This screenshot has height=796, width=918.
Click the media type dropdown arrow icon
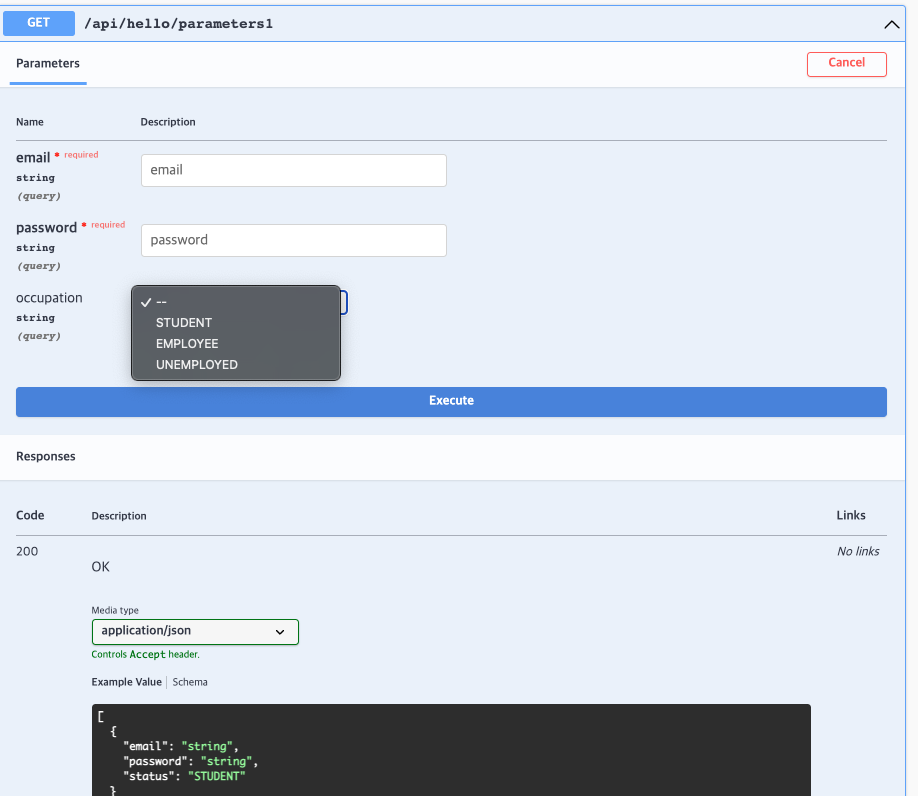coord(280,632)
